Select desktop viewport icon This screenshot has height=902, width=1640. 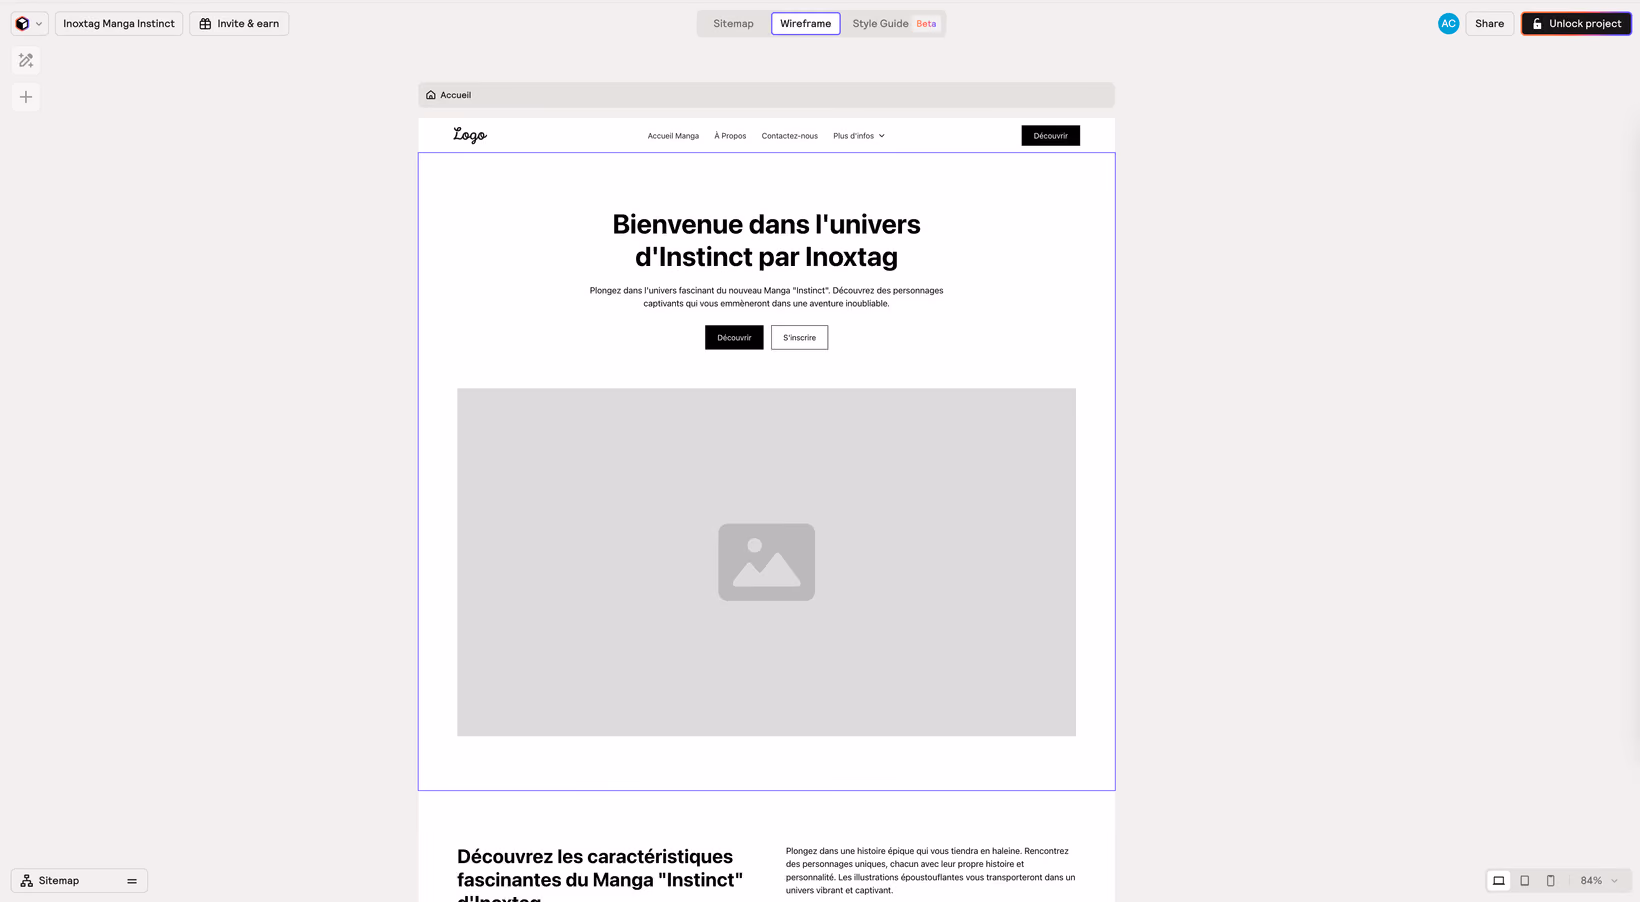point(1498,881)
